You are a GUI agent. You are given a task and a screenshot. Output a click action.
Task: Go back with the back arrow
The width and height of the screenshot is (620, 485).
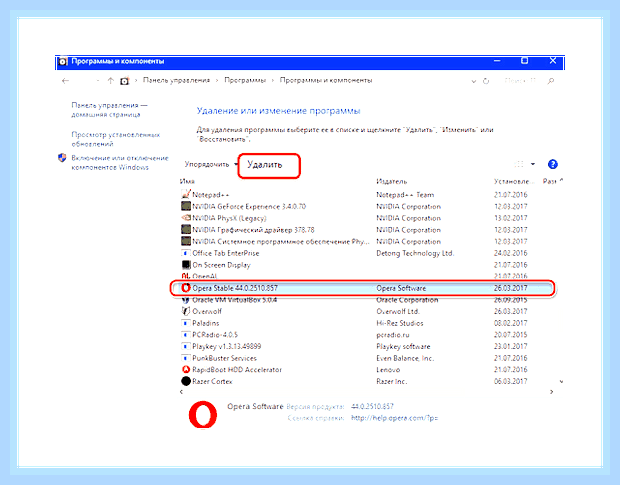[x=66, y=81]
